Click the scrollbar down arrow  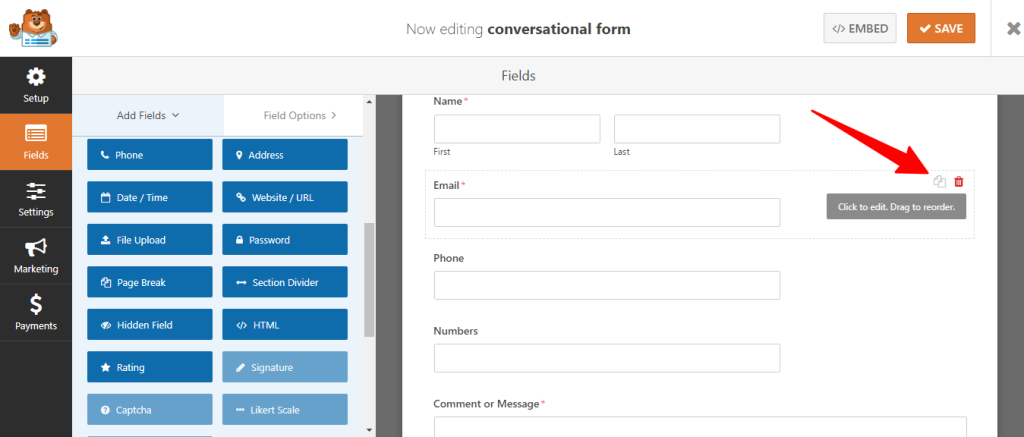(369, 430)
